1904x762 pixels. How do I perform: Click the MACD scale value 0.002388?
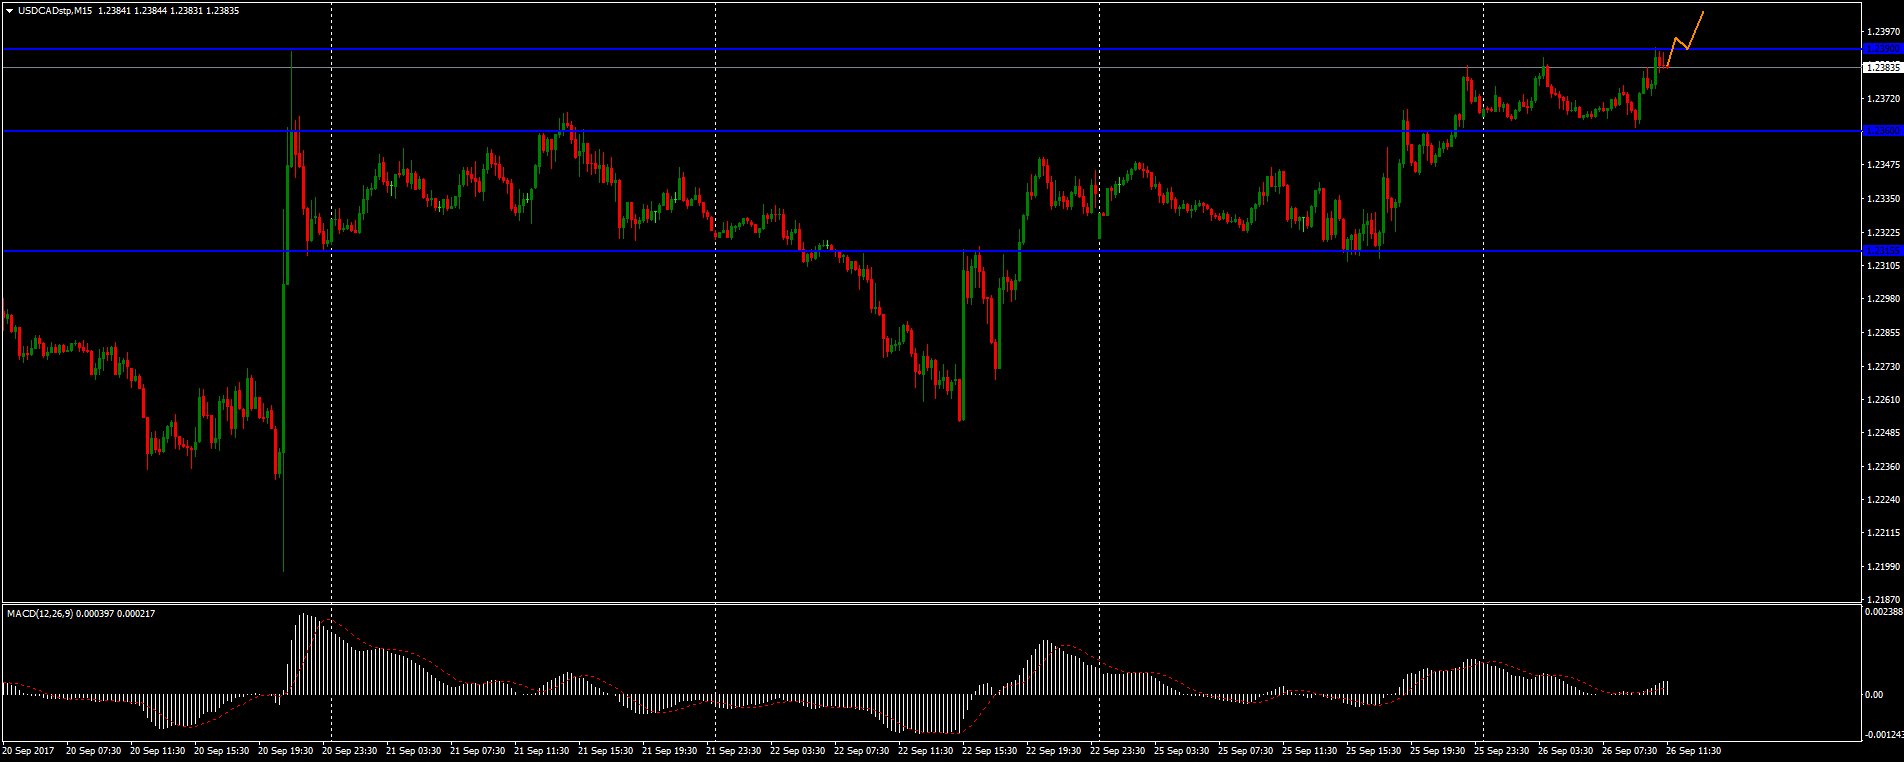1884,611
